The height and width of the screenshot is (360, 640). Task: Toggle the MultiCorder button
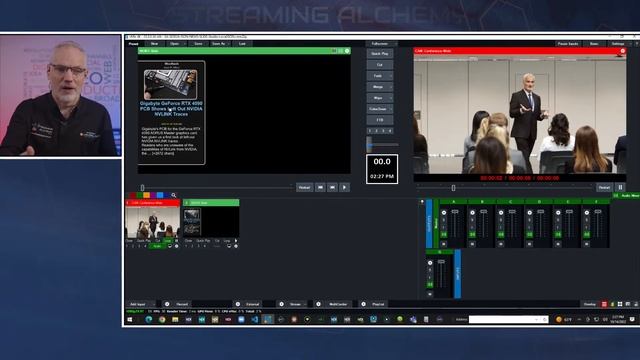point(338,304)
